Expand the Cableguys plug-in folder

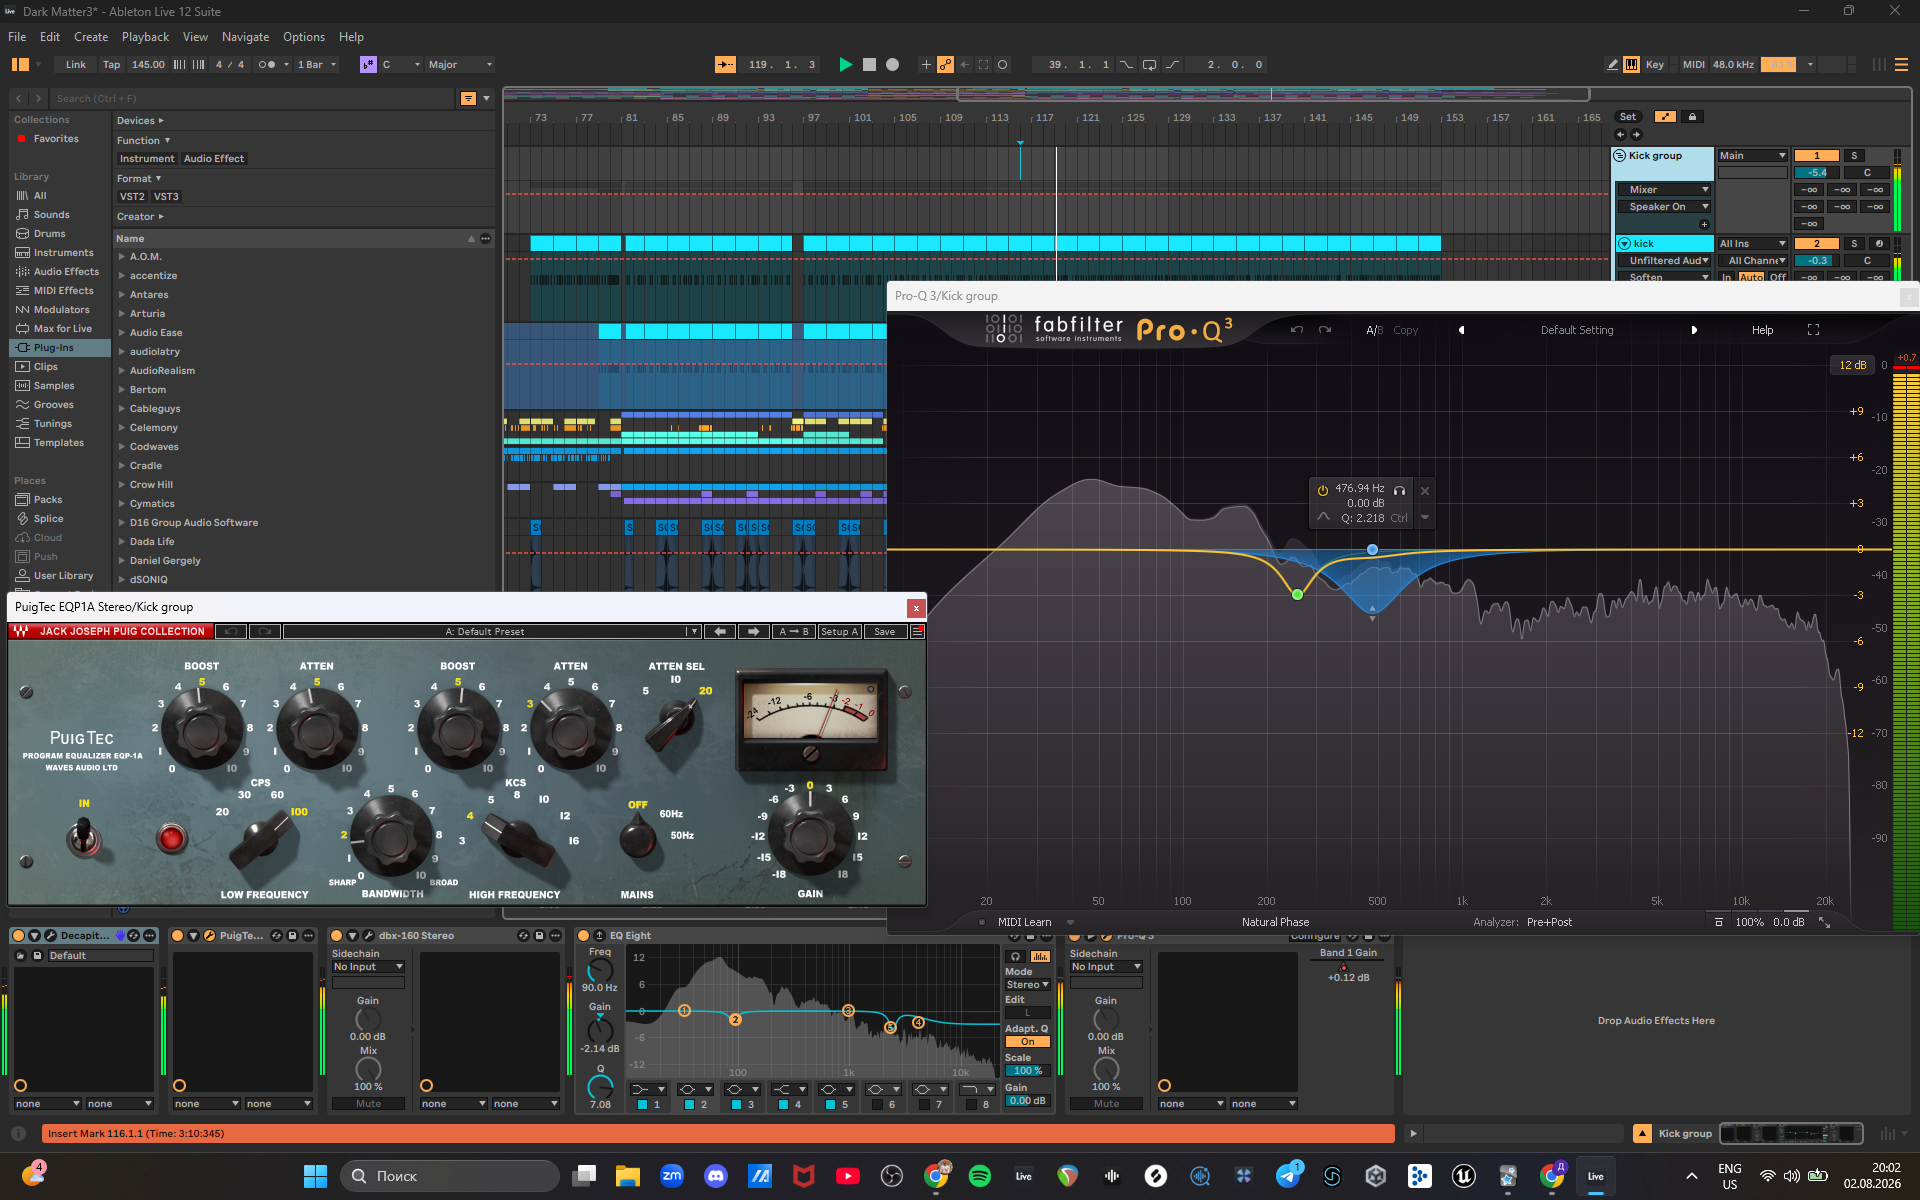tap(122, 409)
